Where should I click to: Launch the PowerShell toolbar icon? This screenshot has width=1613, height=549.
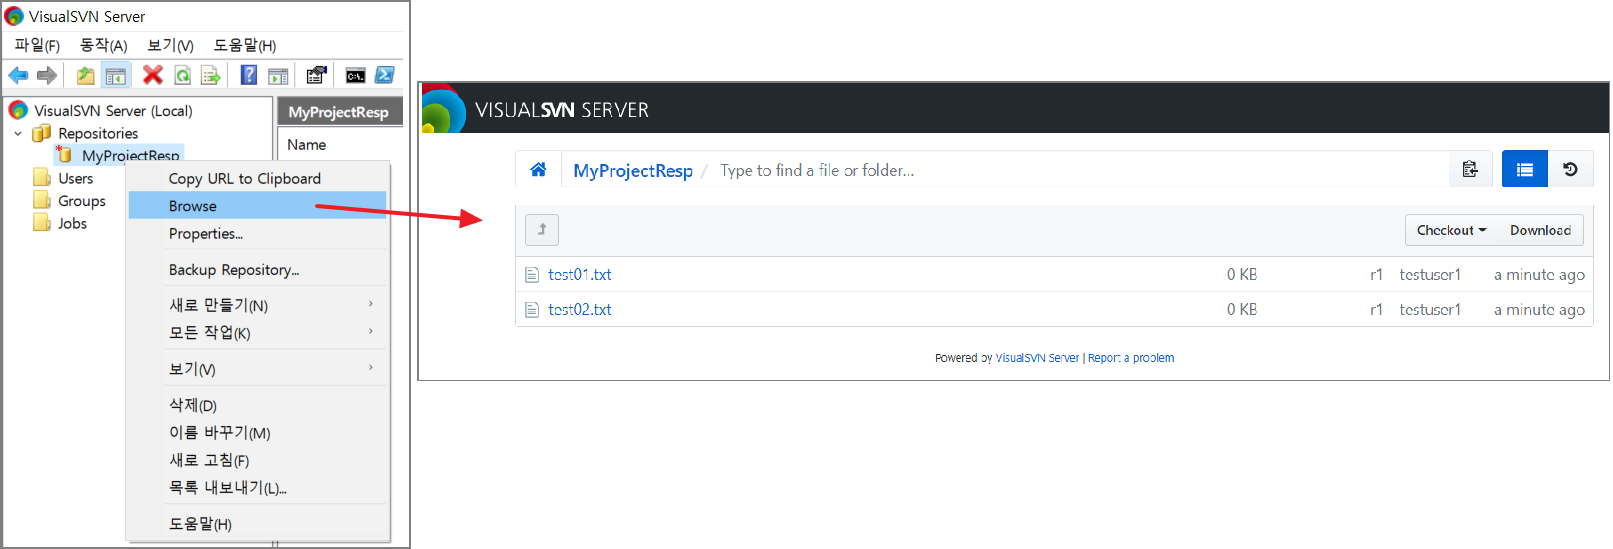tap(384, 75)
